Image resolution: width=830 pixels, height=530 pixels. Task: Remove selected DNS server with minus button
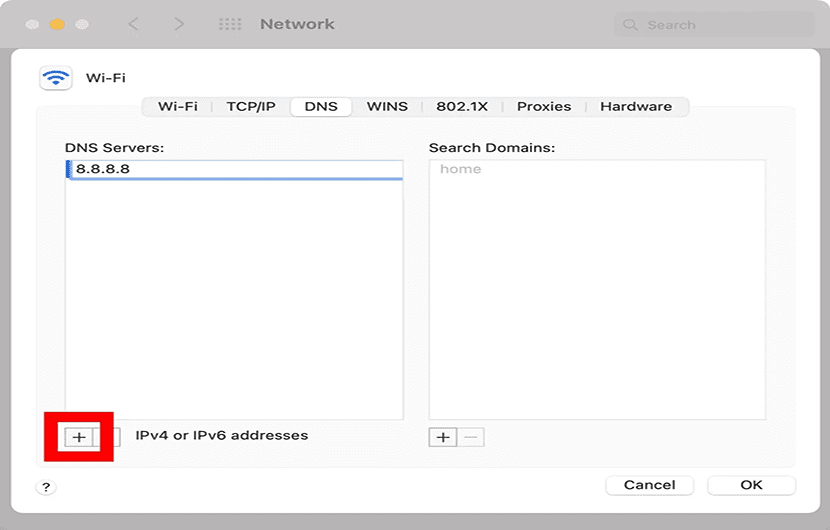[x=112, y=437]
